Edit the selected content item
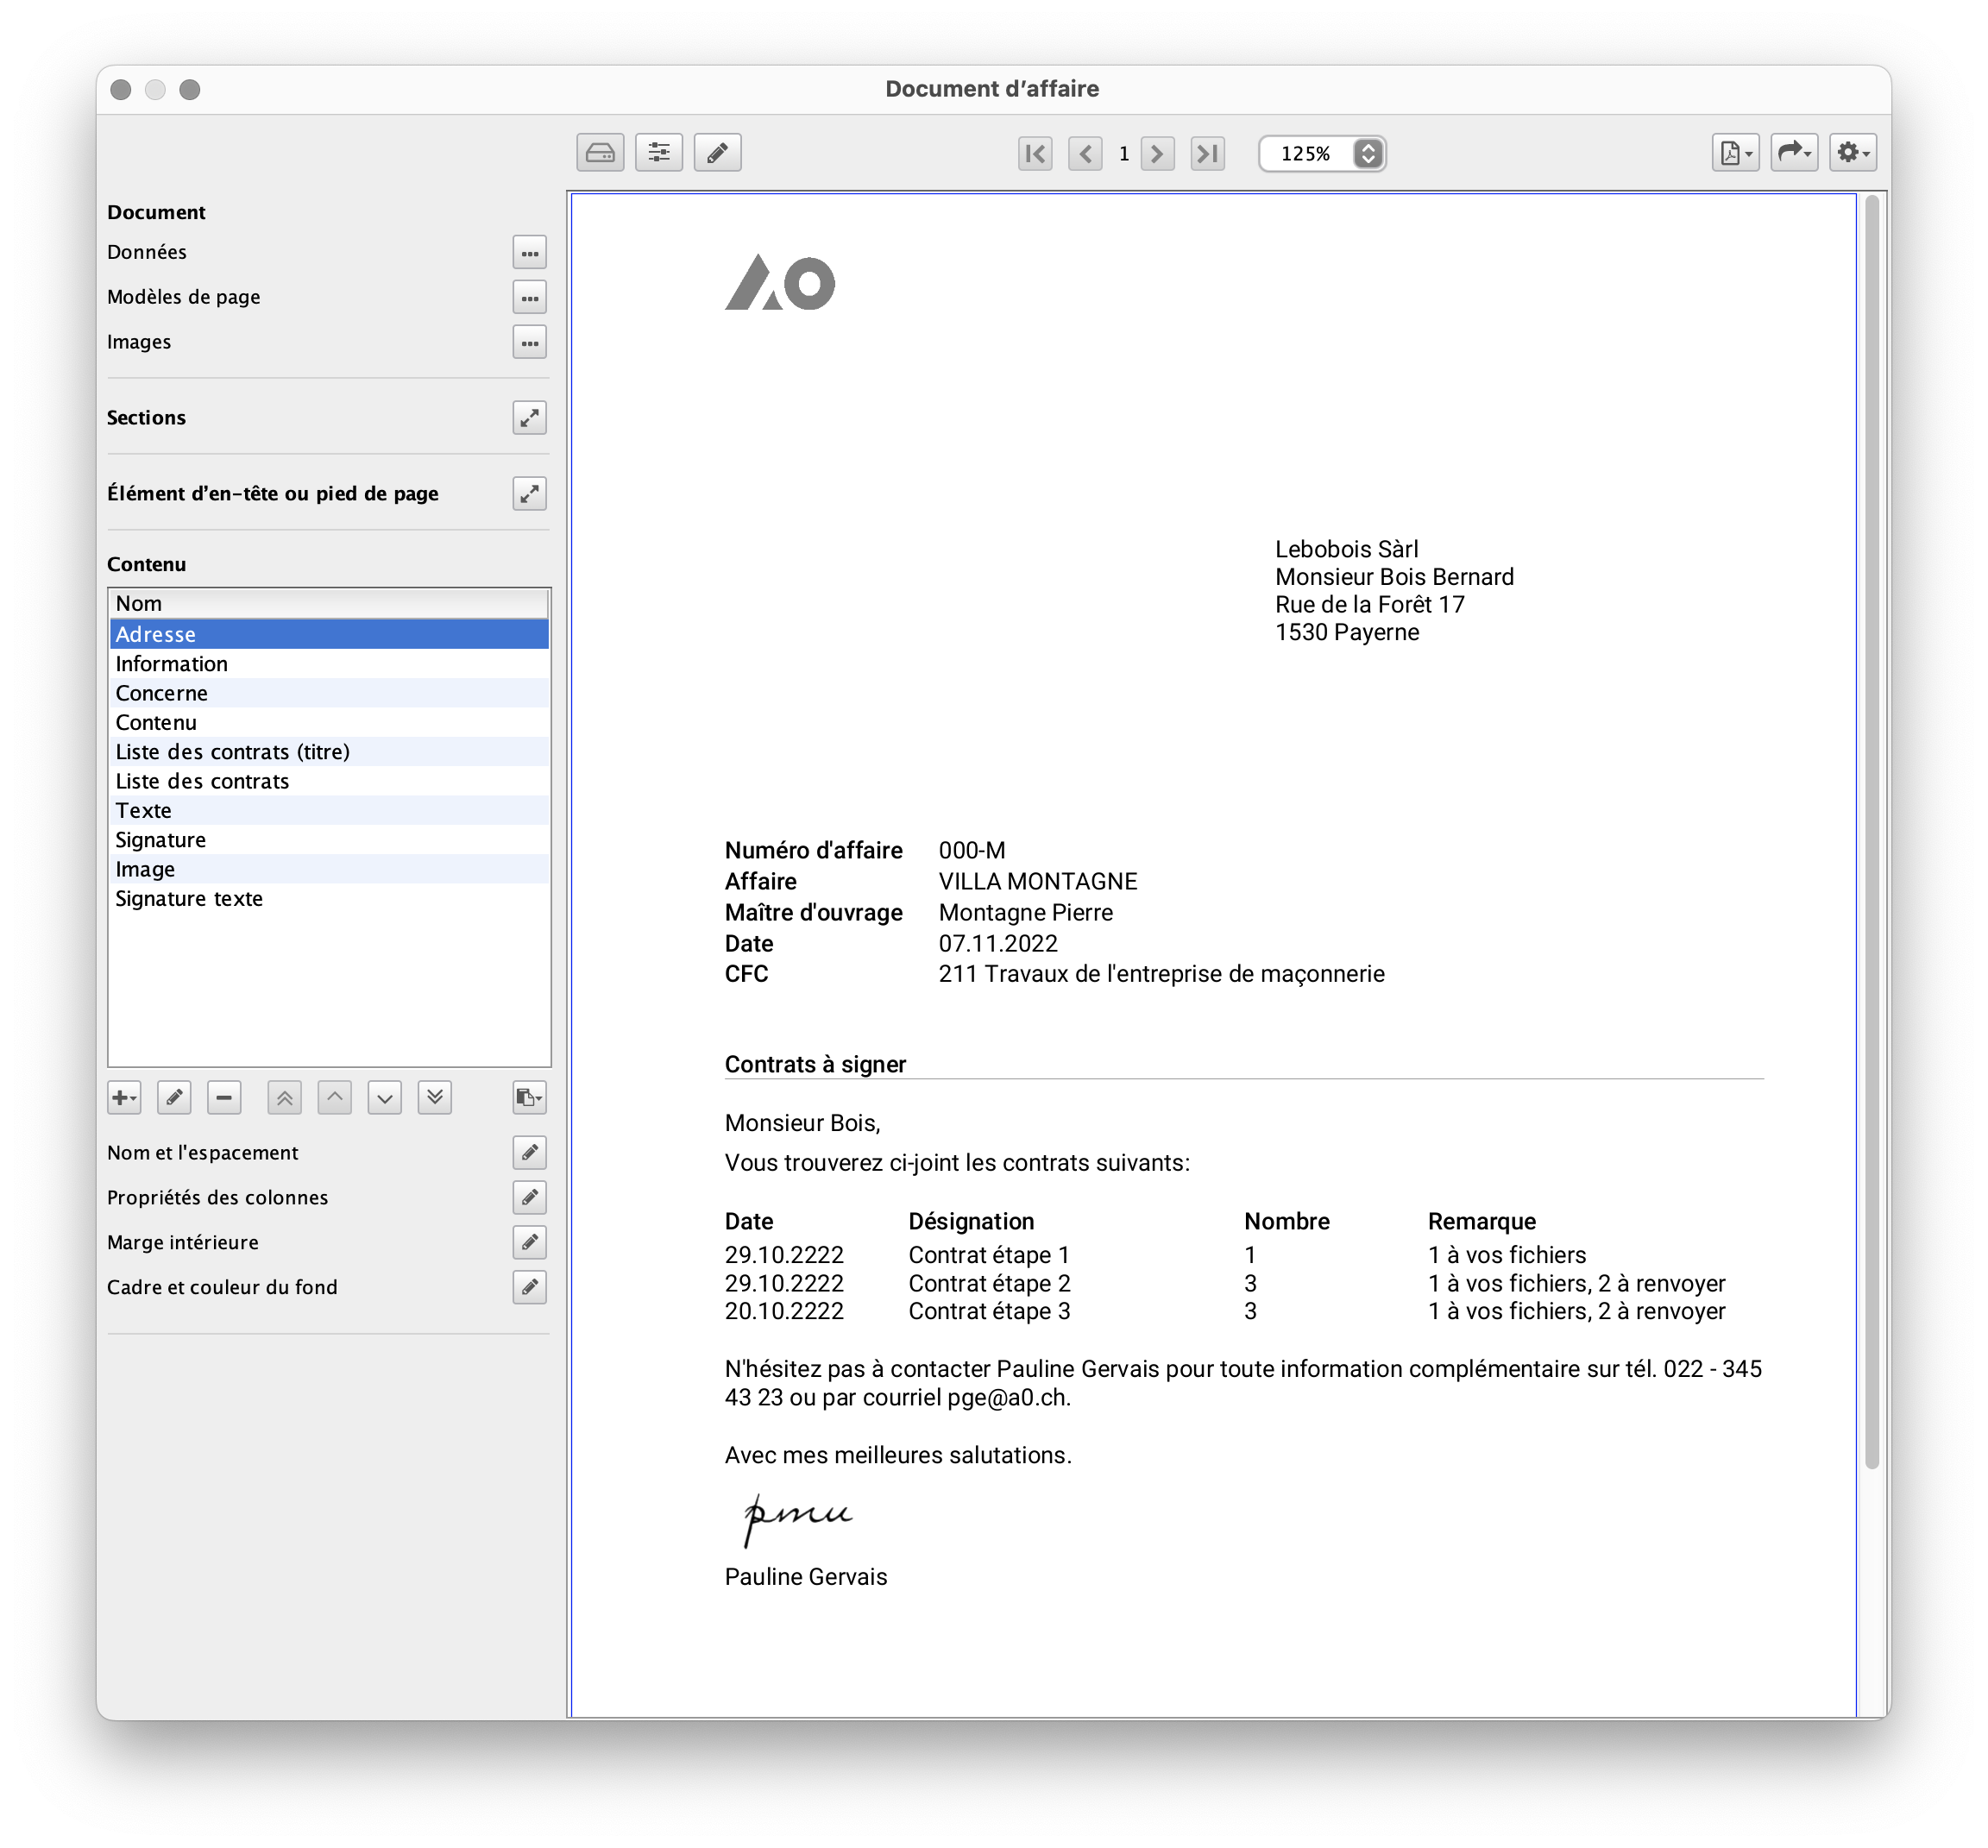Viewport: 1988px width, 1848px height. click(174, 1098)
